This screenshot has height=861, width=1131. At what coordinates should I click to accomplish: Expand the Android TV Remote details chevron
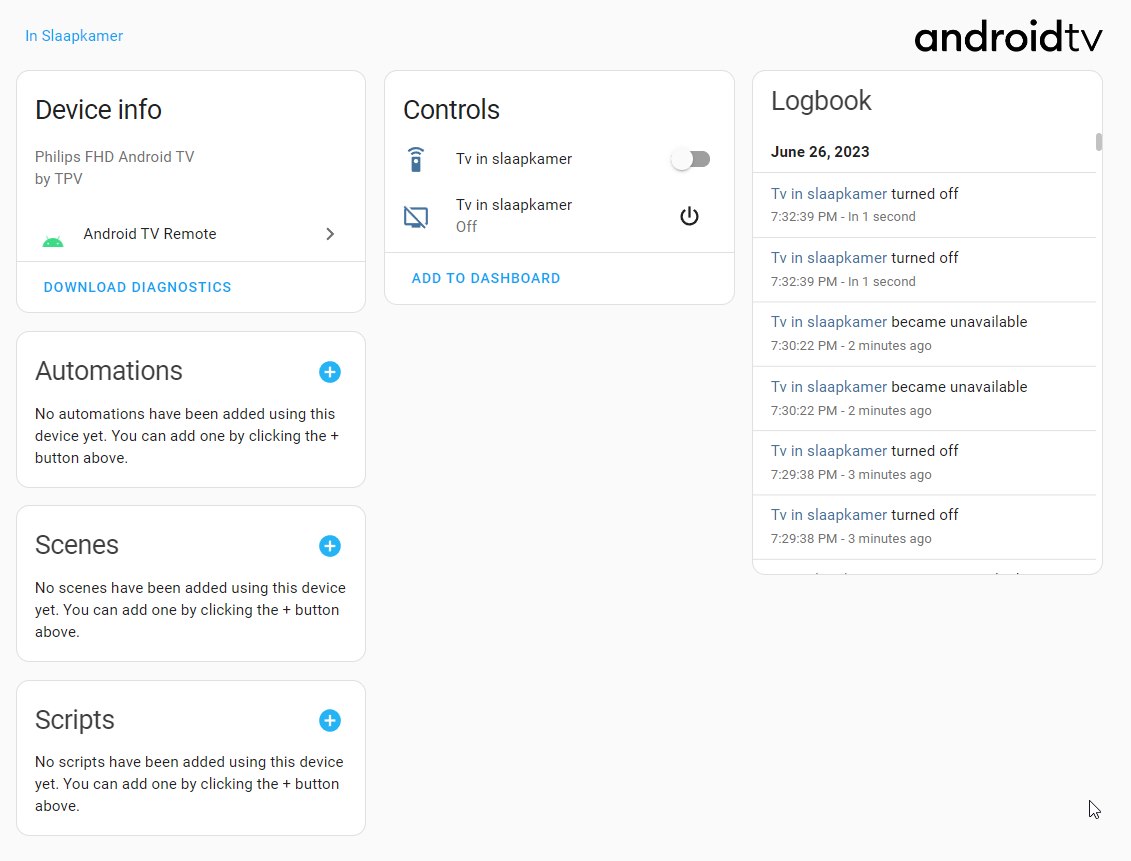tap(330, 234)
